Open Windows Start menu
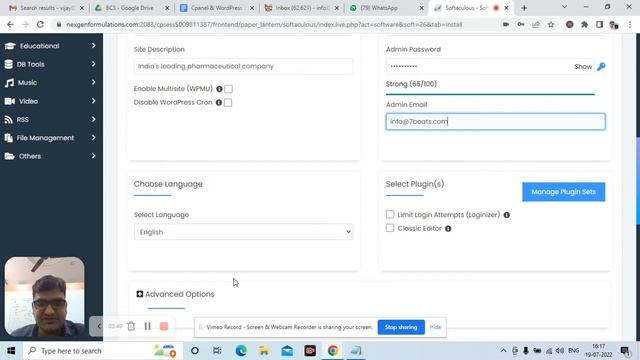The width and height of the screenshot is (640, 360). 11,351
